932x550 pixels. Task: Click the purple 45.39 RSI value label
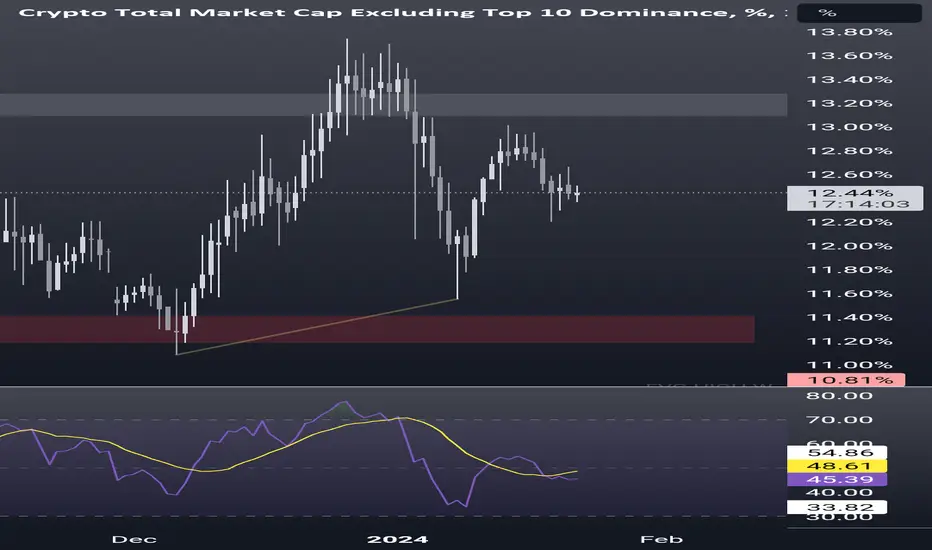(837, 479)
